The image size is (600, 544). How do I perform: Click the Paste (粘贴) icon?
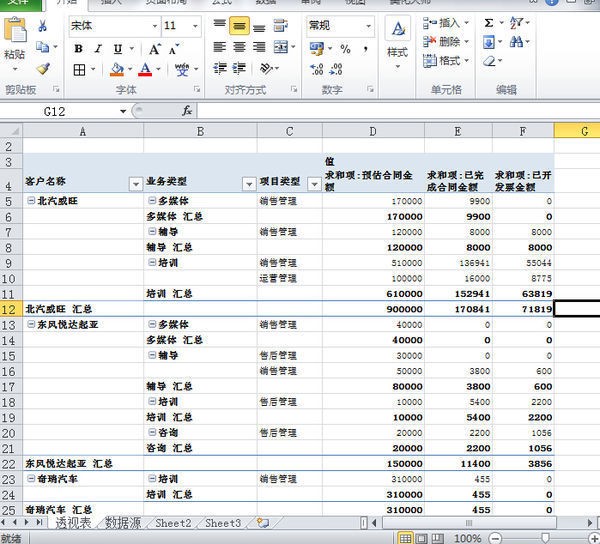tap(14, 40)
